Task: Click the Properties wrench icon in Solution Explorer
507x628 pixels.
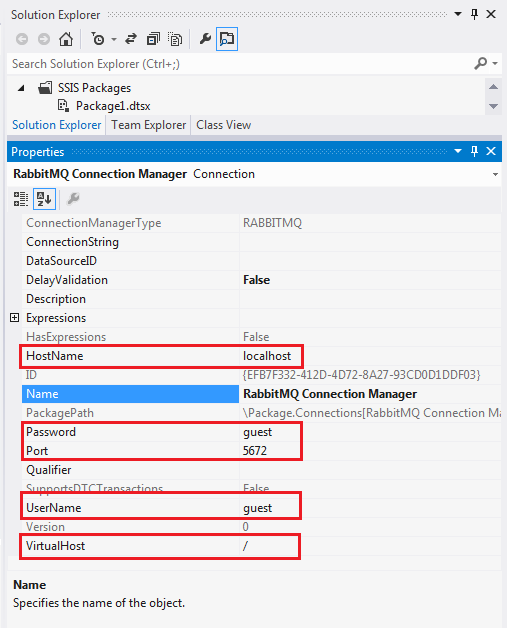Action: coord(205,39)
